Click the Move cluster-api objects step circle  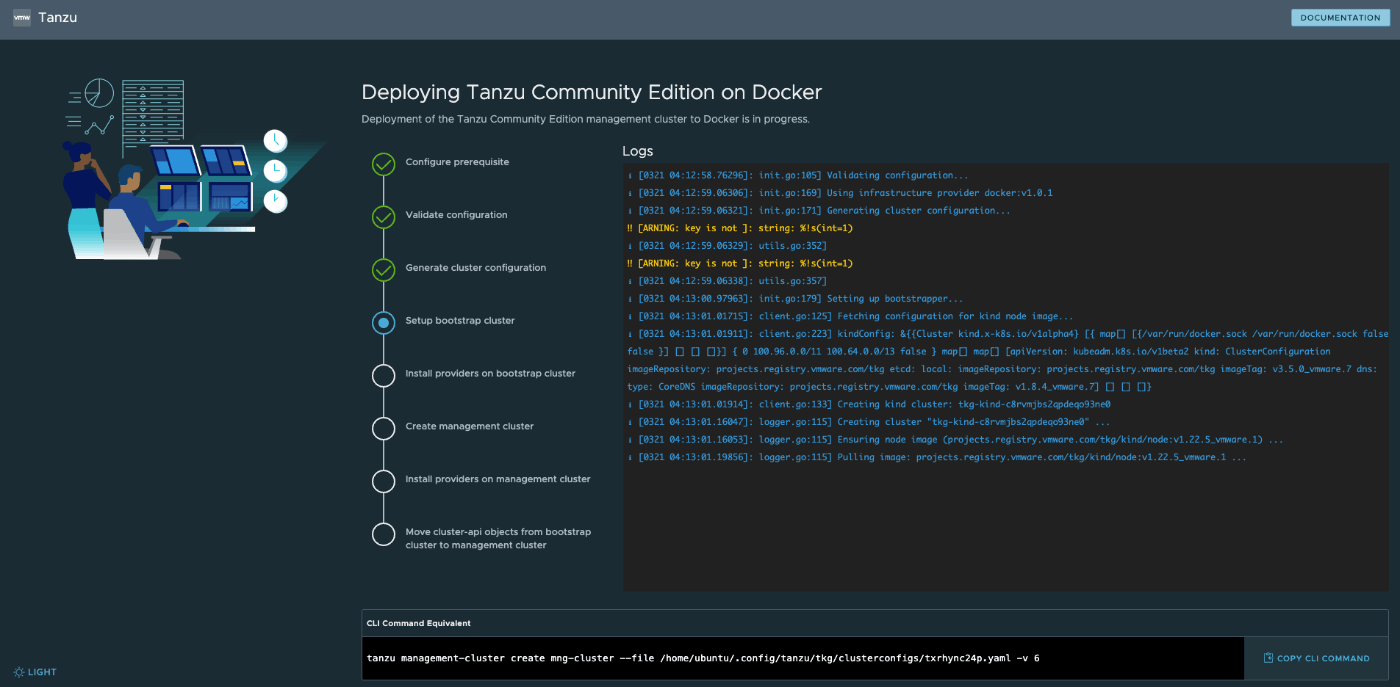coord(384,534)
